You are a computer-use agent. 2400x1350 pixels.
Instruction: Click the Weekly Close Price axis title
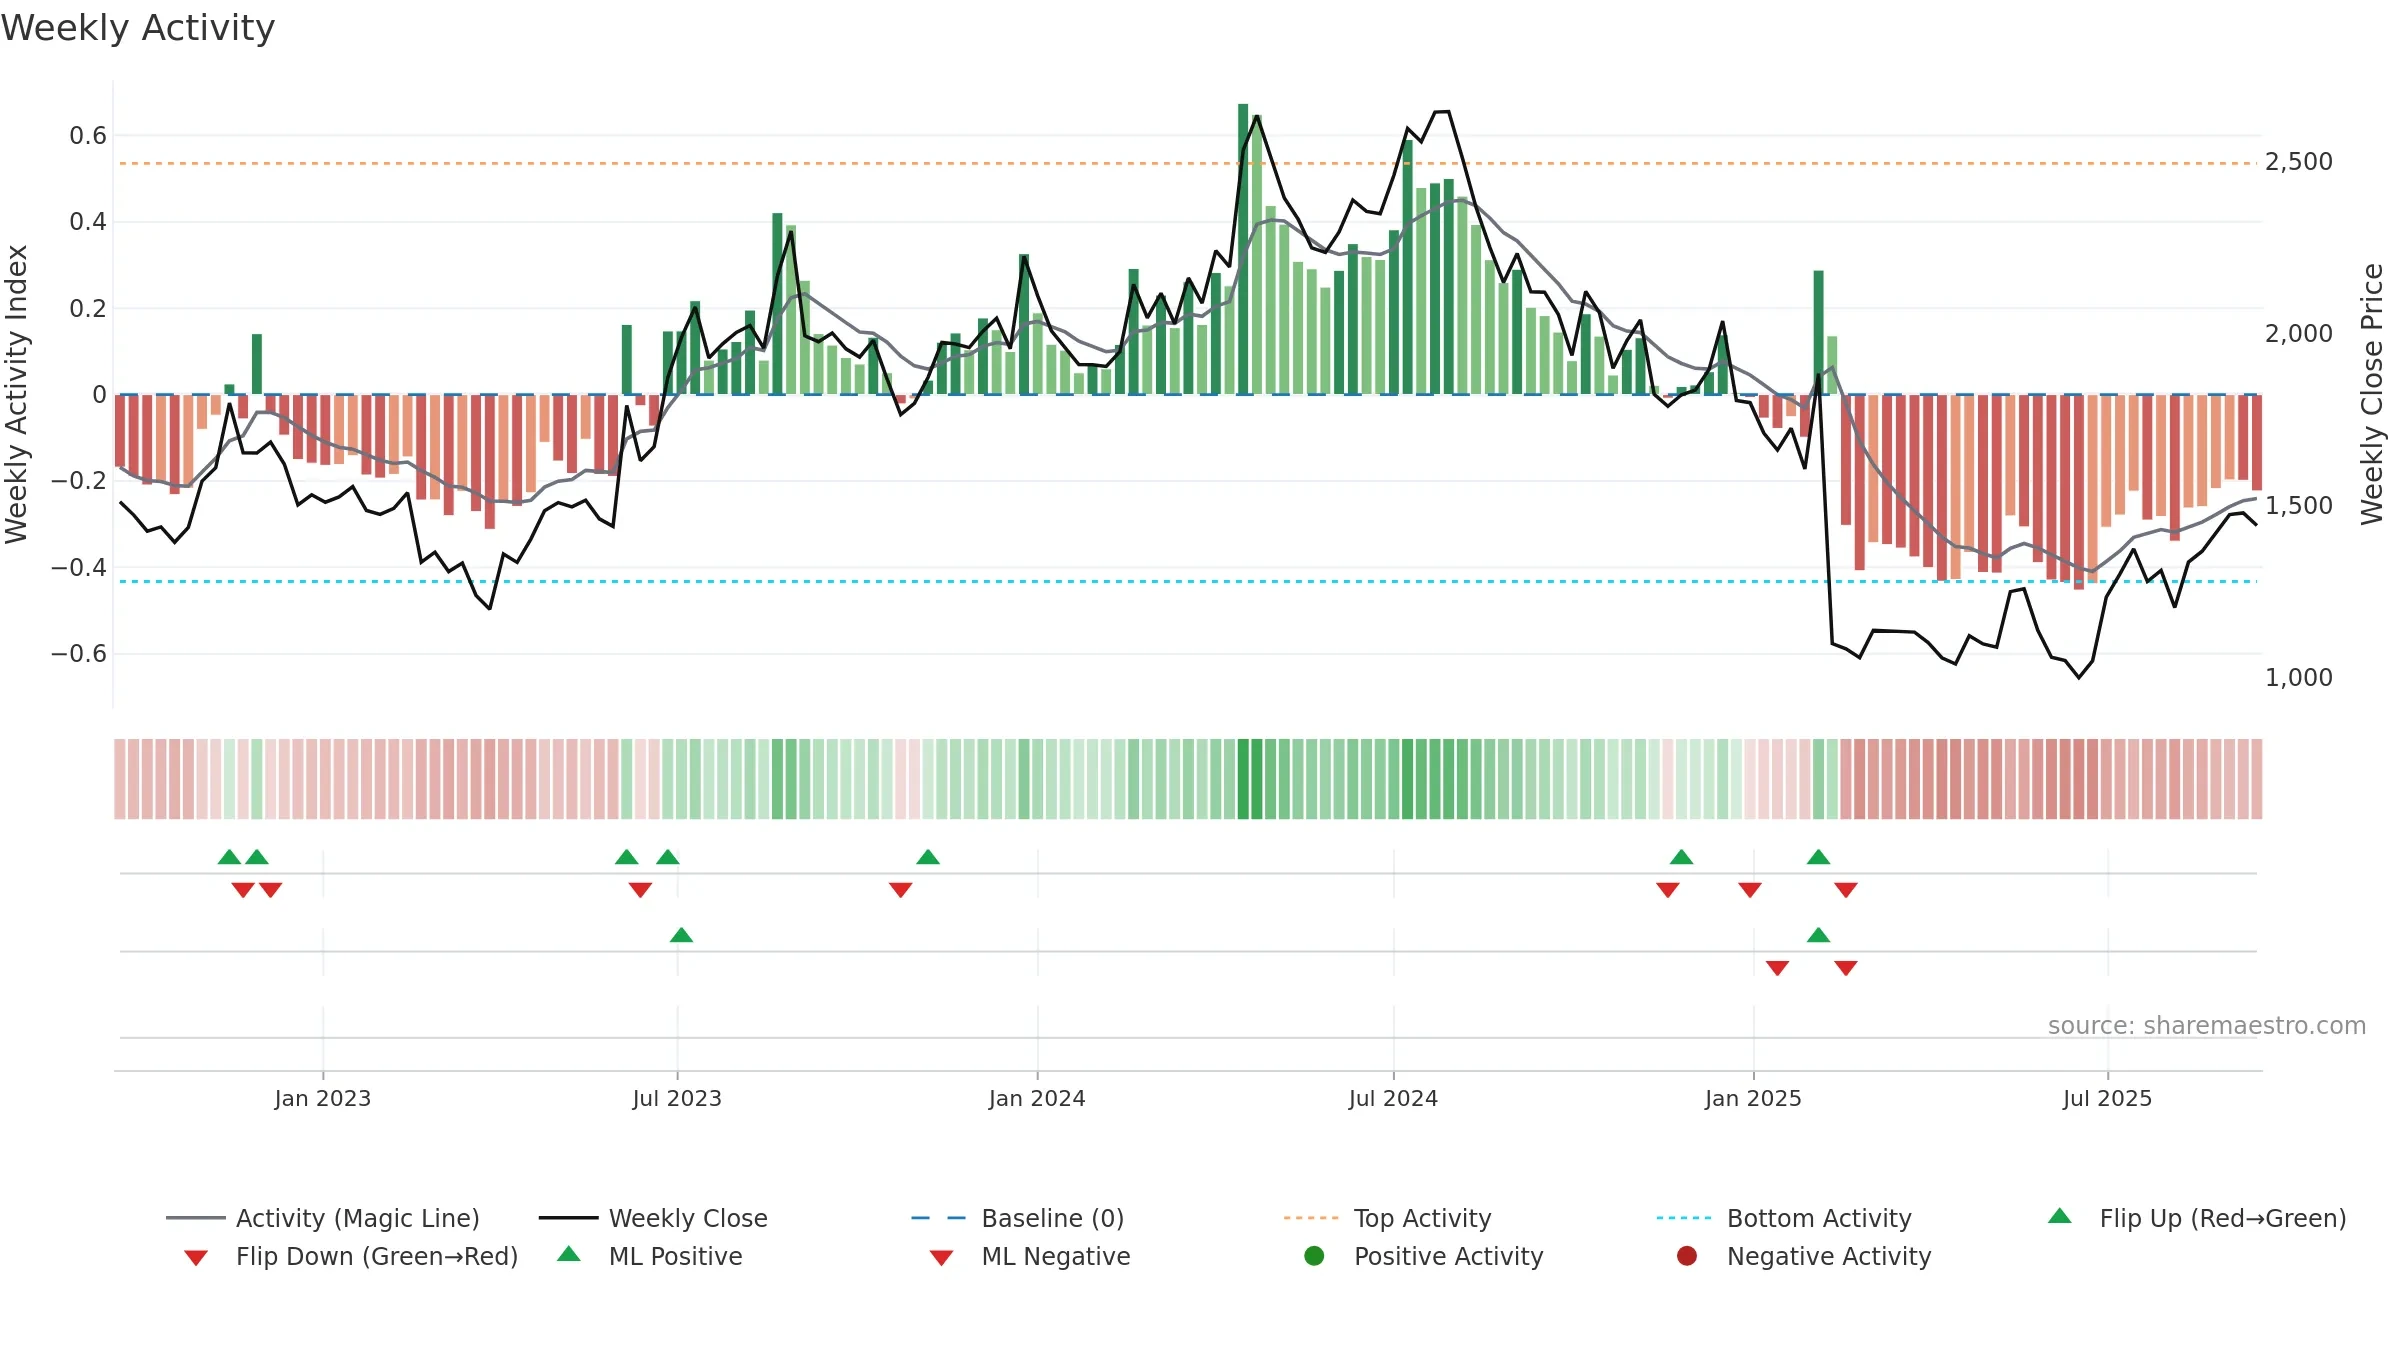[x=2372, y=394]
